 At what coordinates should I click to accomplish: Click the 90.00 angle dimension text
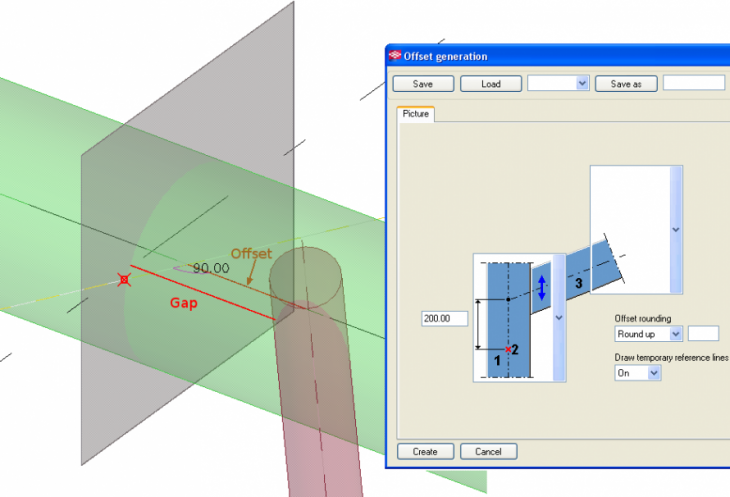coord(211,268)
